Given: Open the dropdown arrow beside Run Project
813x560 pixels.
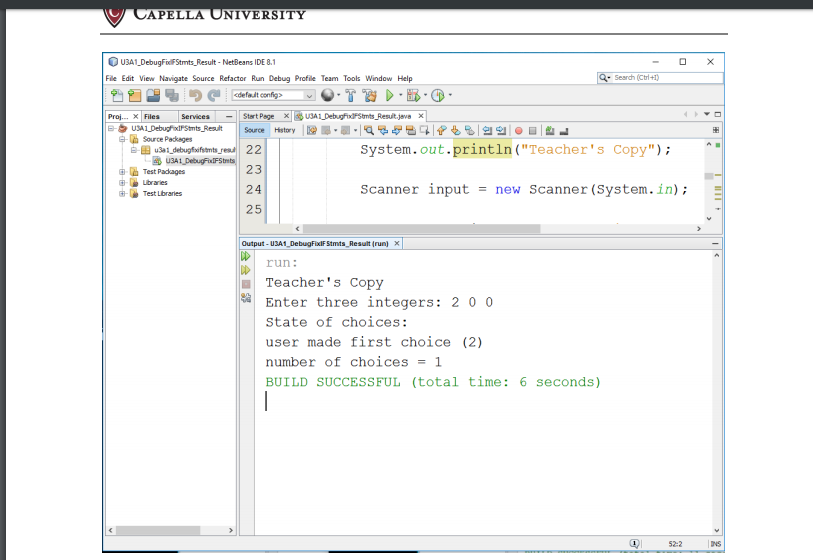Looking at the screenshot, I should point(400,95).
